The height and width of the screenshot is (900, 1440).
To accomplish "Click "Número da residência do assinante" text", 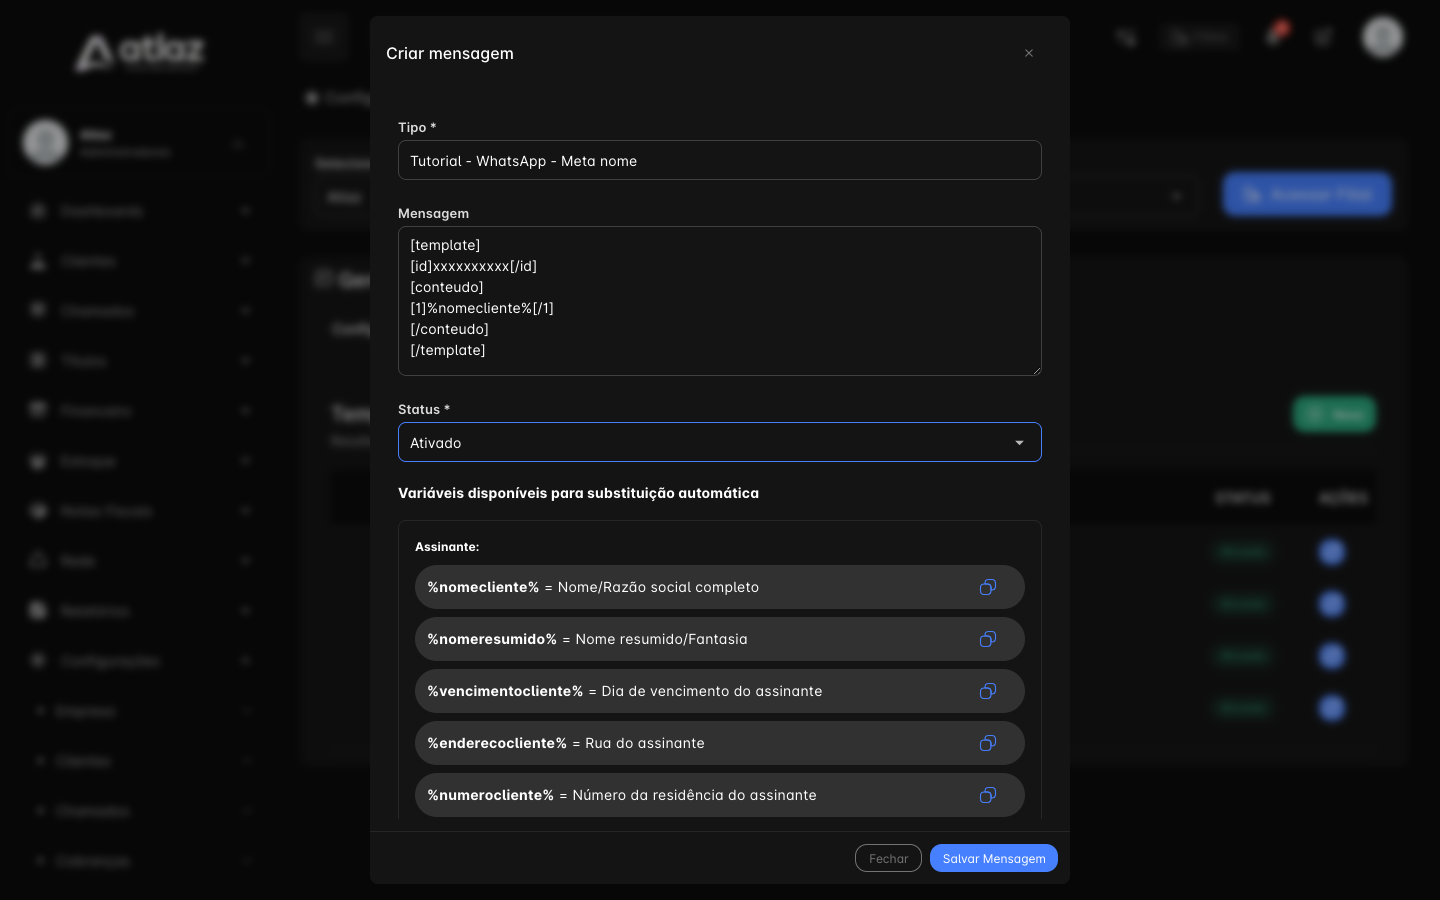I will tap(694, 795).
